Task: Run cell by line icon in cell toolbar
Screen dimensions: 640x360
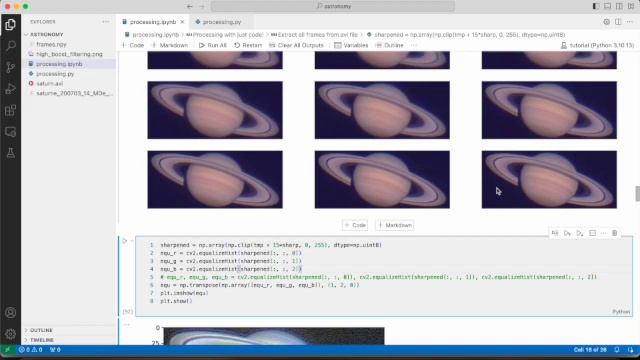Action: 555,233
